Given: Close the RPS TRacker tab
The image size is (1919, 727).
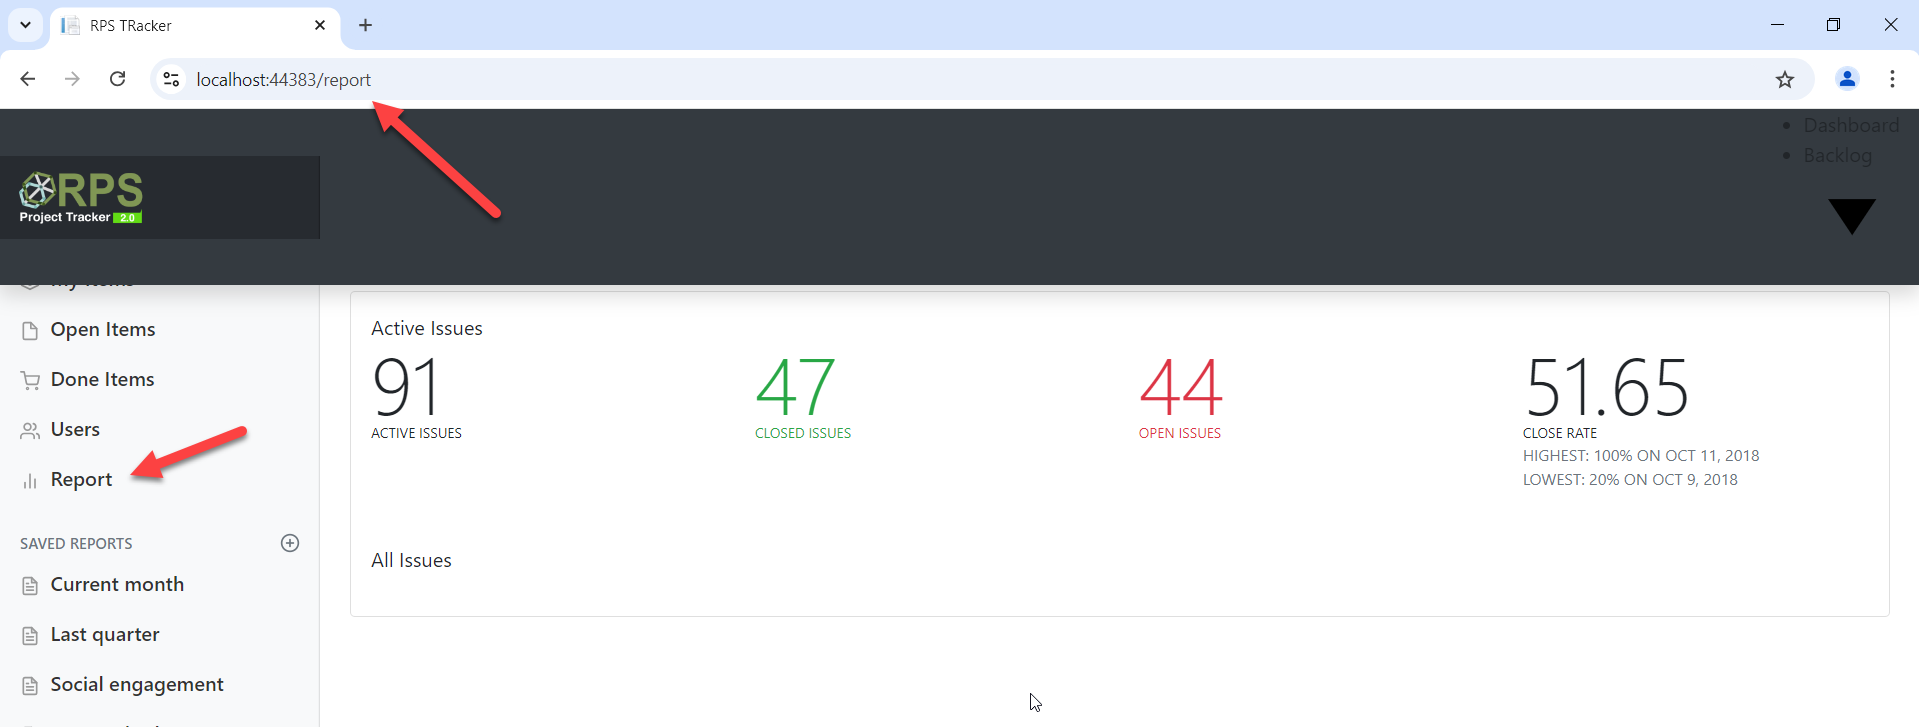Looking at the screenshot, I should click(x=320, y=25).
